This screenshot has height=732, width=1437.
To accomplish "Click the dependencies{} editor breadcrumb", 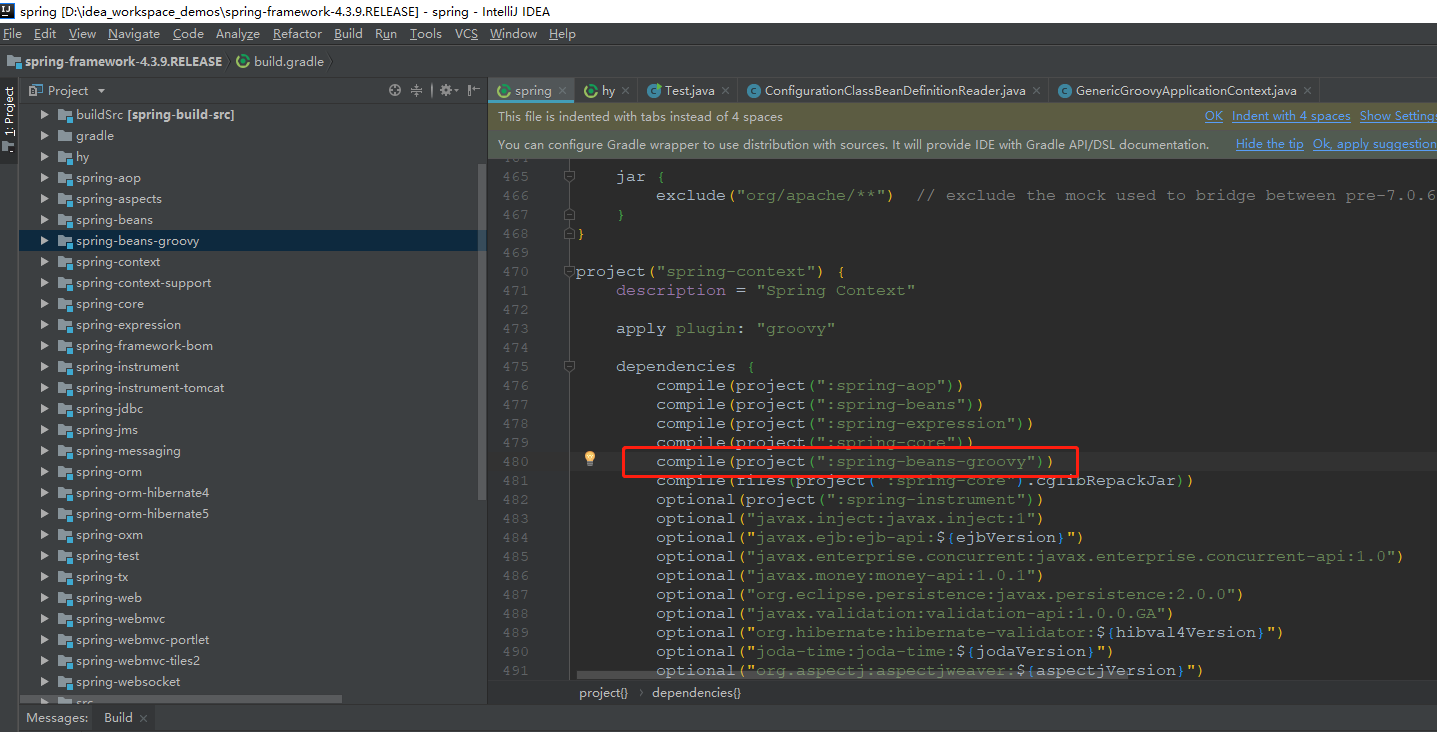I will tap(696, 692).
